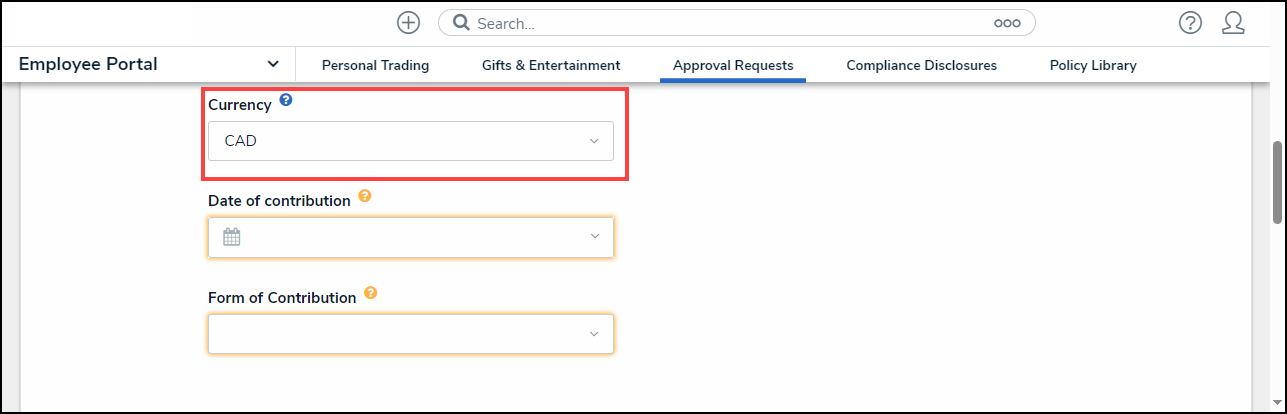Navigate to the Policy Library tab
The image size is (1287, 414).
pyautogui.click(x=1093, y=66)
